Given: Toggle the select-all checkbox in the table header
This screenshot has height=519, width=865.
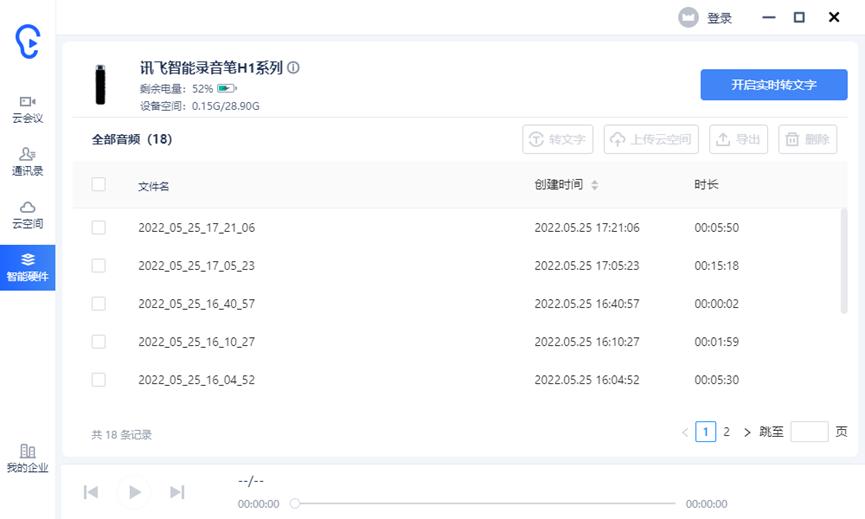Looking at the screenshot, I should coord(98,184).
